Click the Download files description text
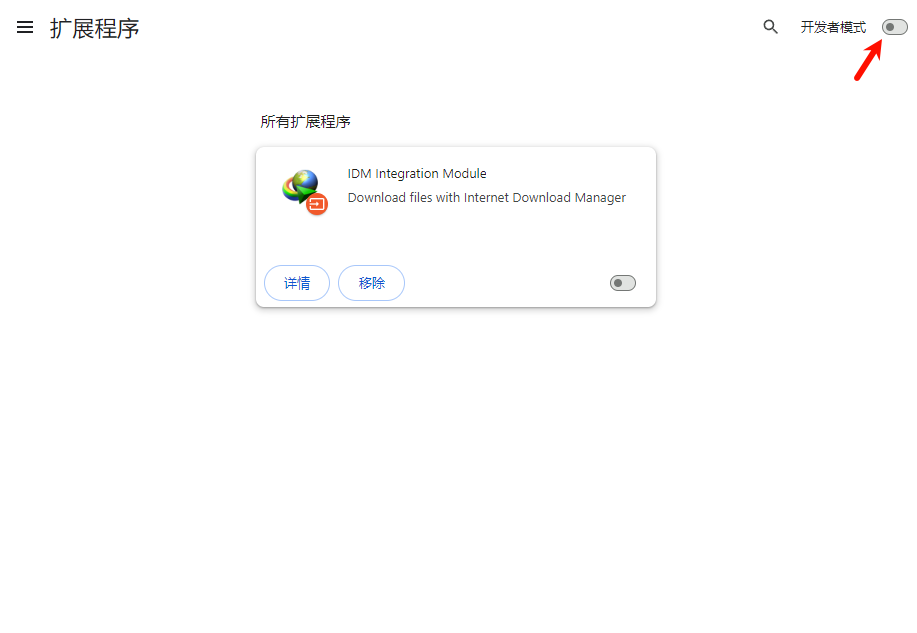 tap(404, 198)
